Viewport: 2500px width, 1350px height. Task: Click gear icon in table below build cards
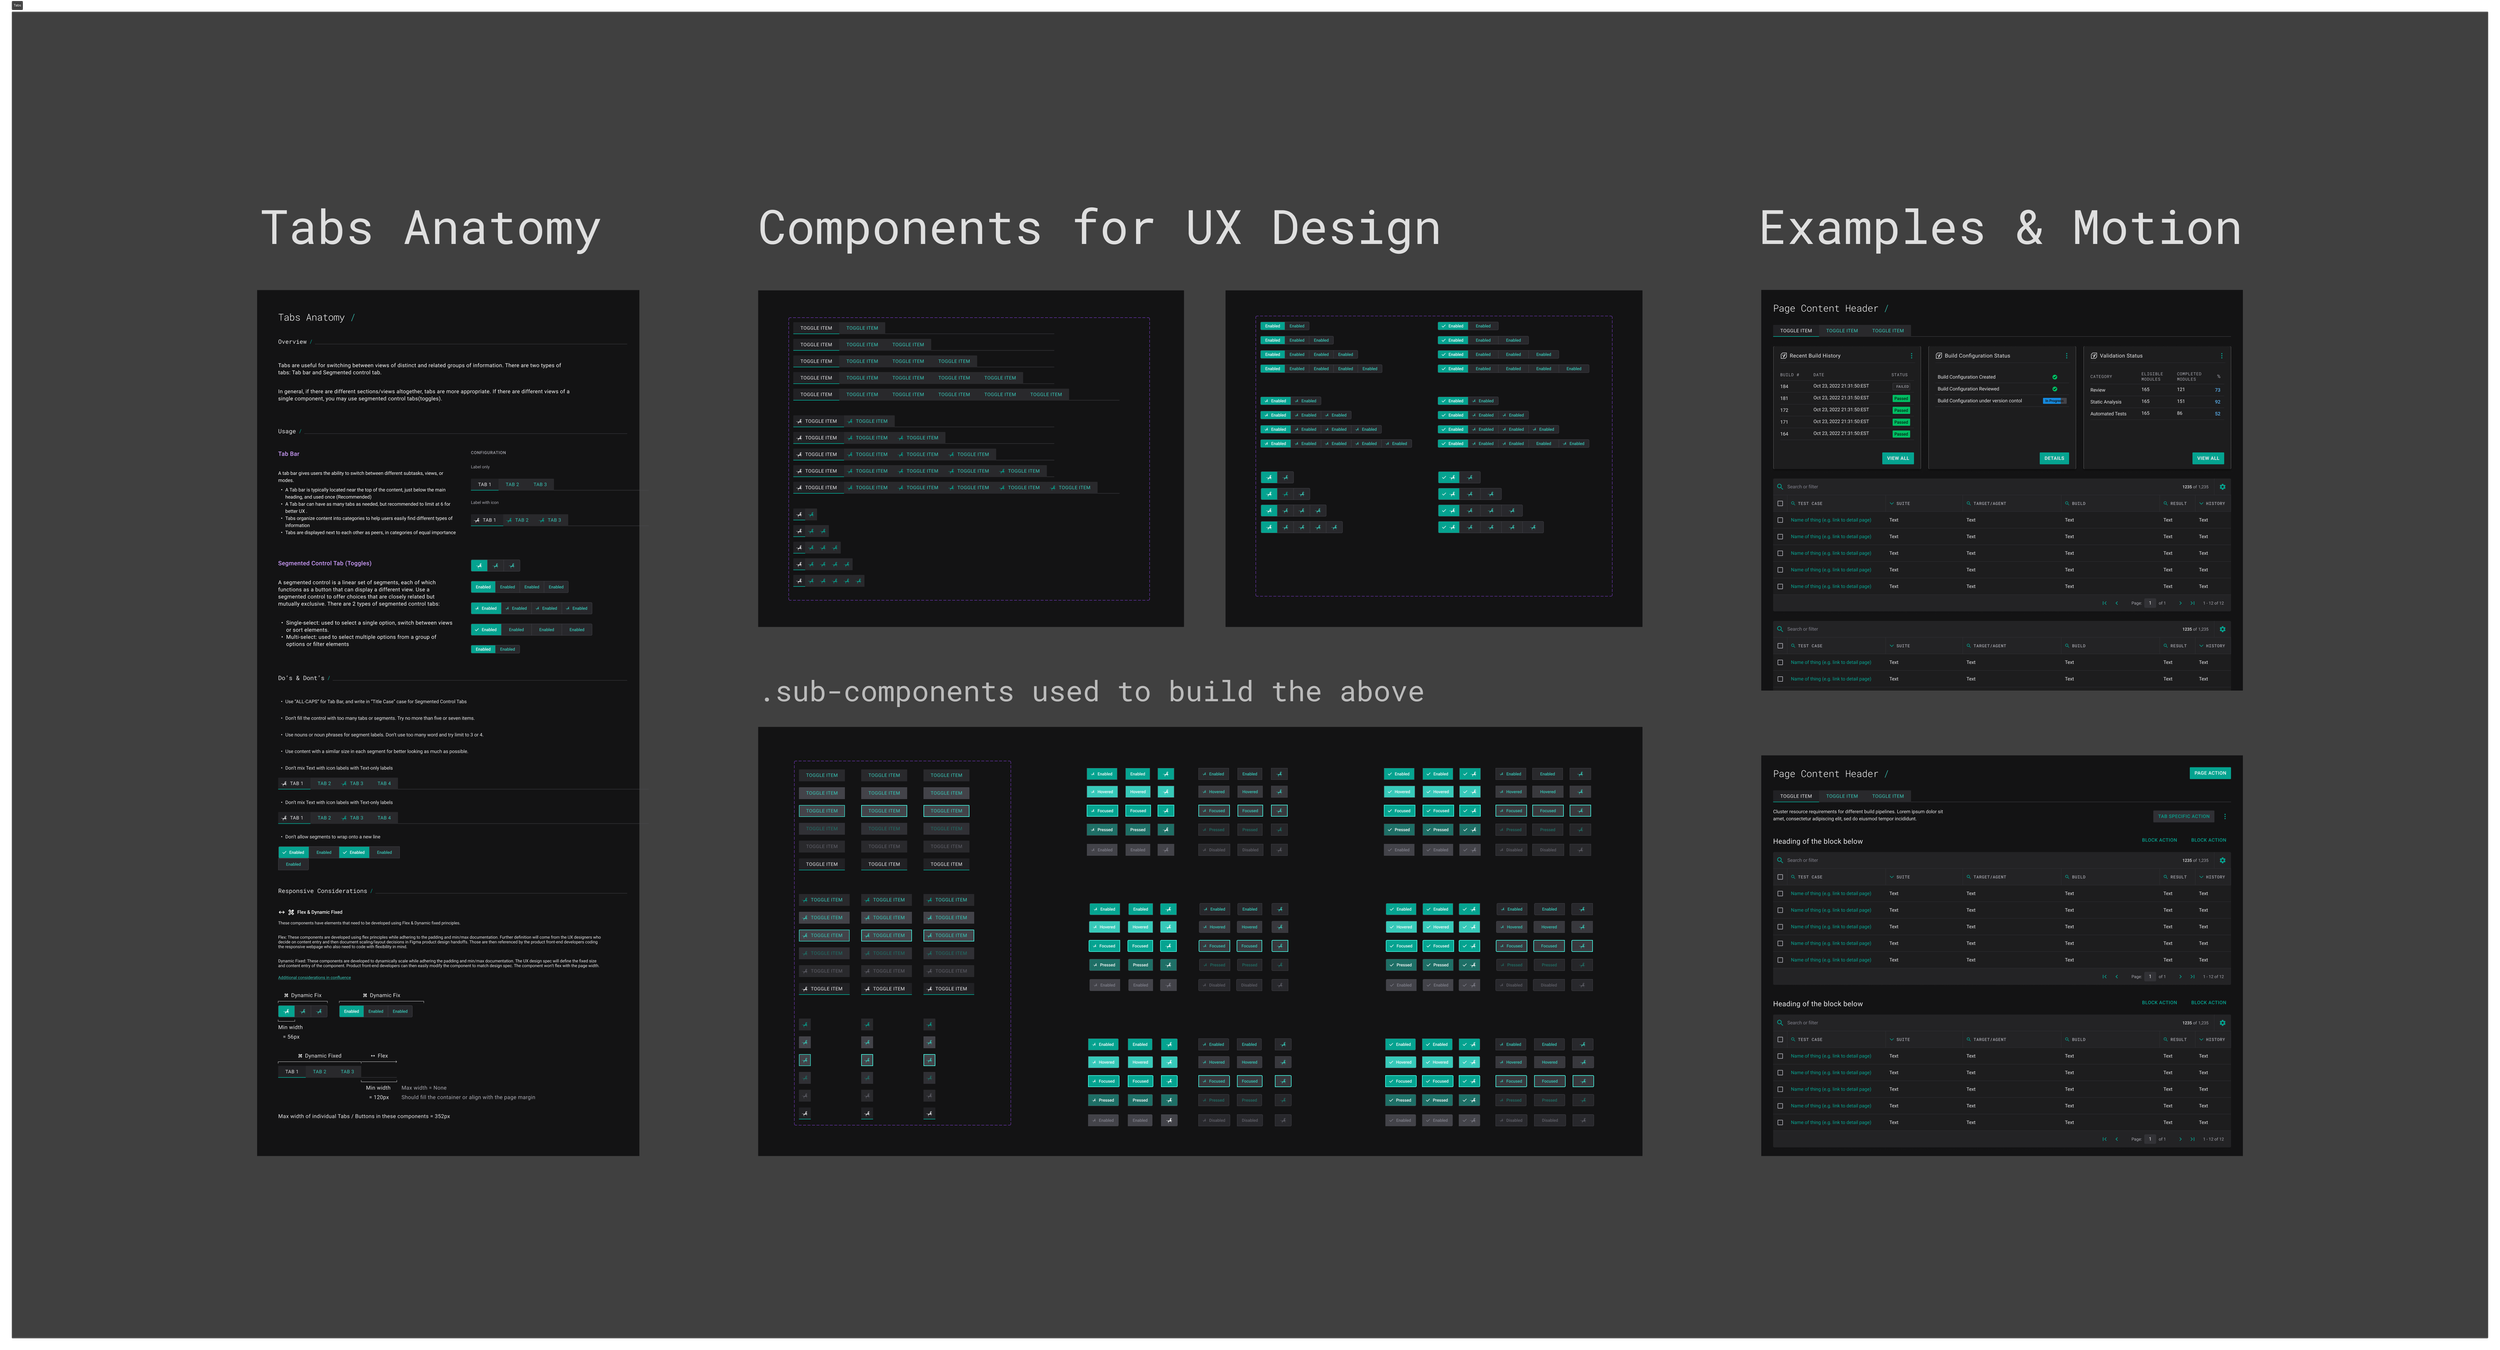point(2222,487)
